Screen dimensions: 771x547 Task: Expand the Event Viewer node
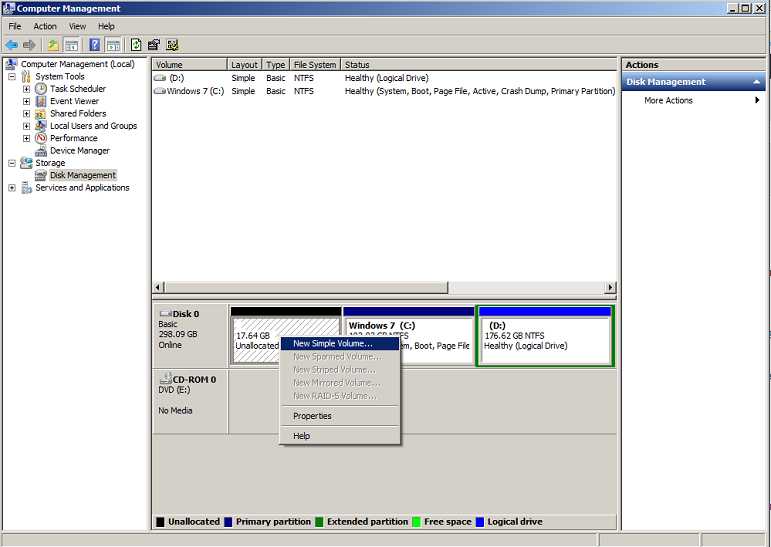click(x=27, y=101)
